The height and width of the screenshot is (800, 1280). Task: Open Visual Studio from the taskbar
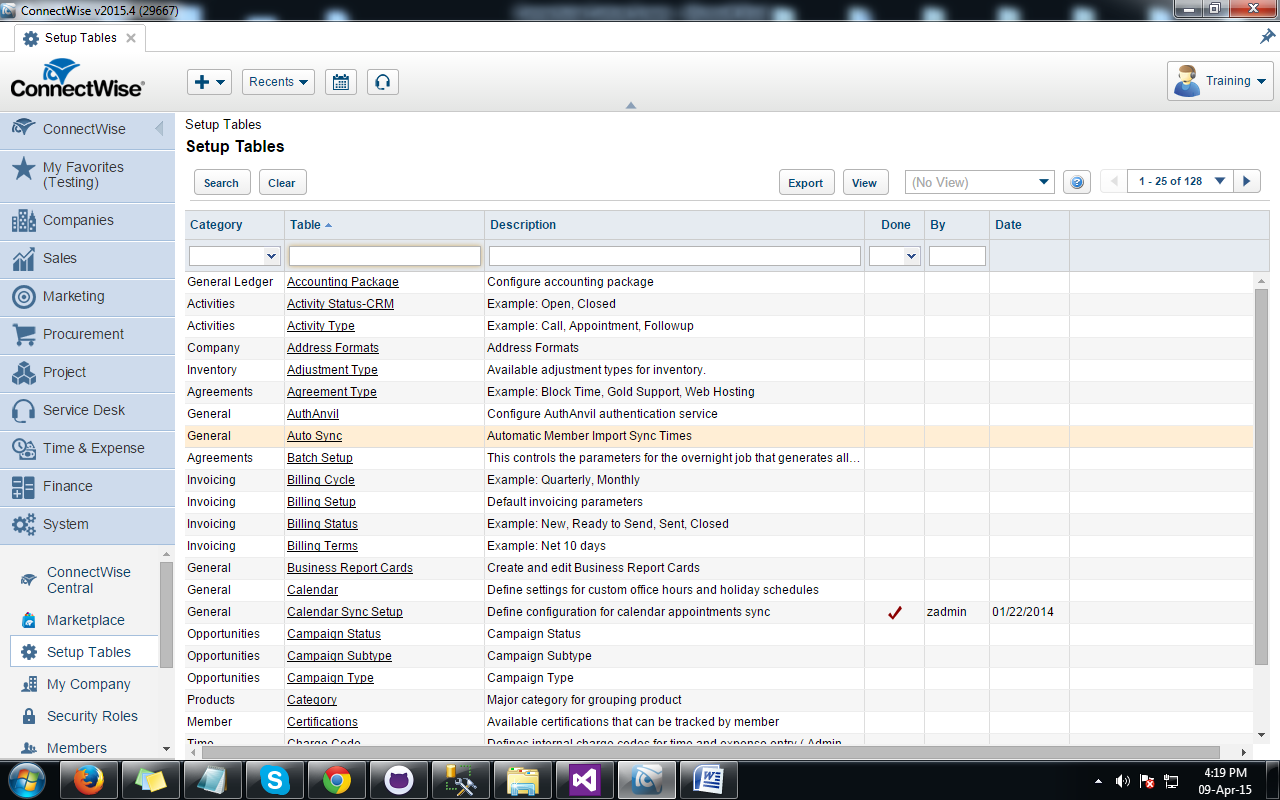coord(584,779)
